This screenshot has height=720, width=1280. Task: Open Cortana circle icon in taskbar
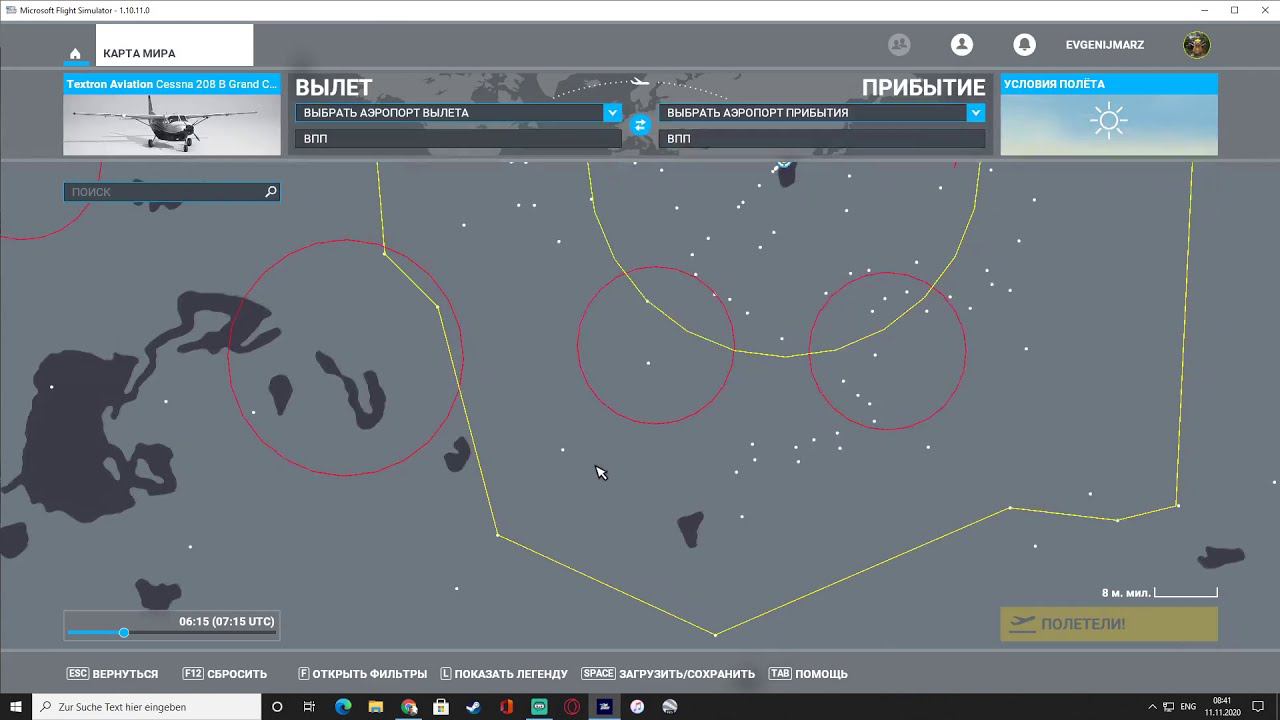[x=277, y=707]
